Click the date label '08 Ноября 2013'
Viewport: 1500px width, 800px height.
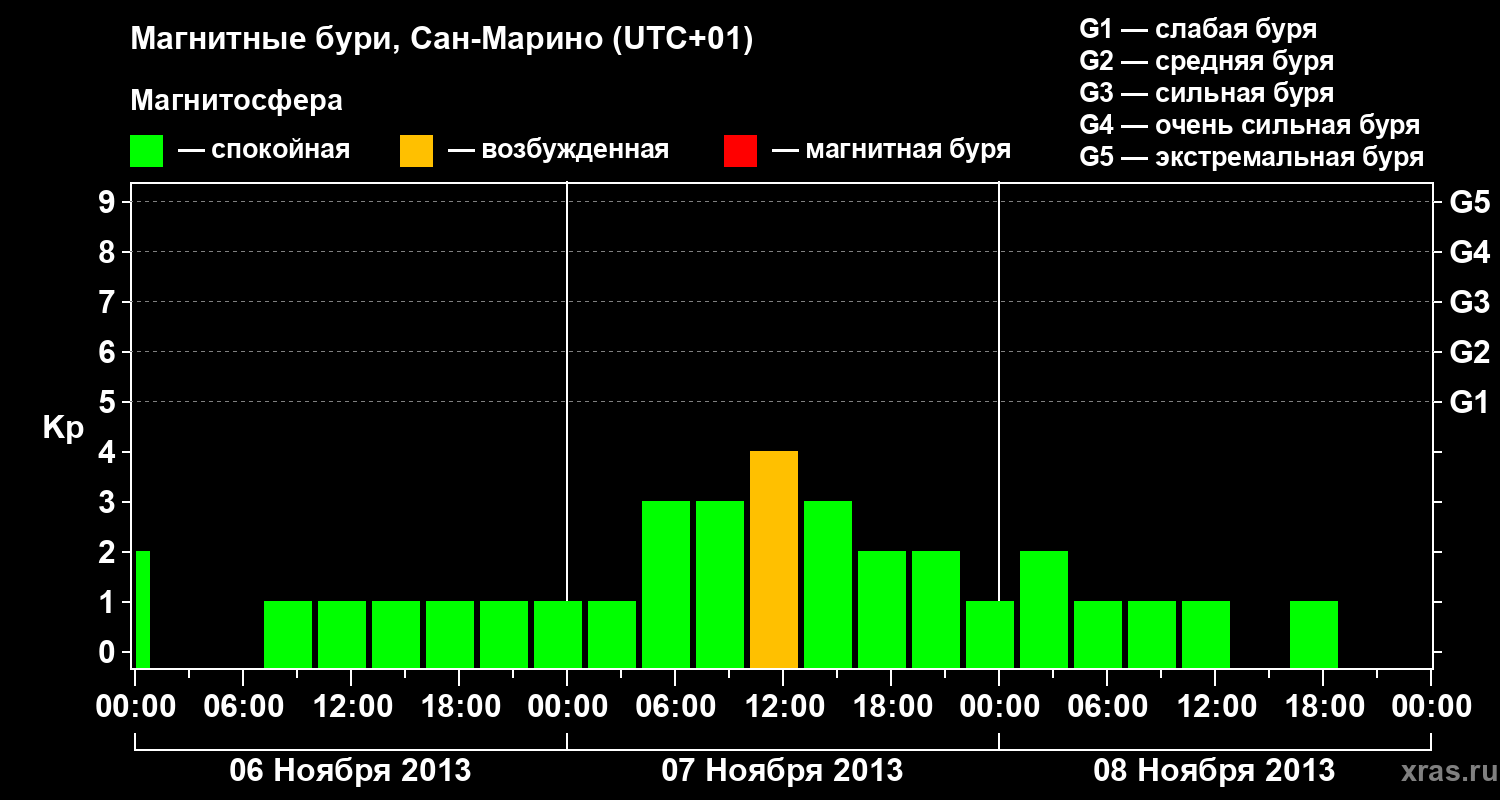1214,771
